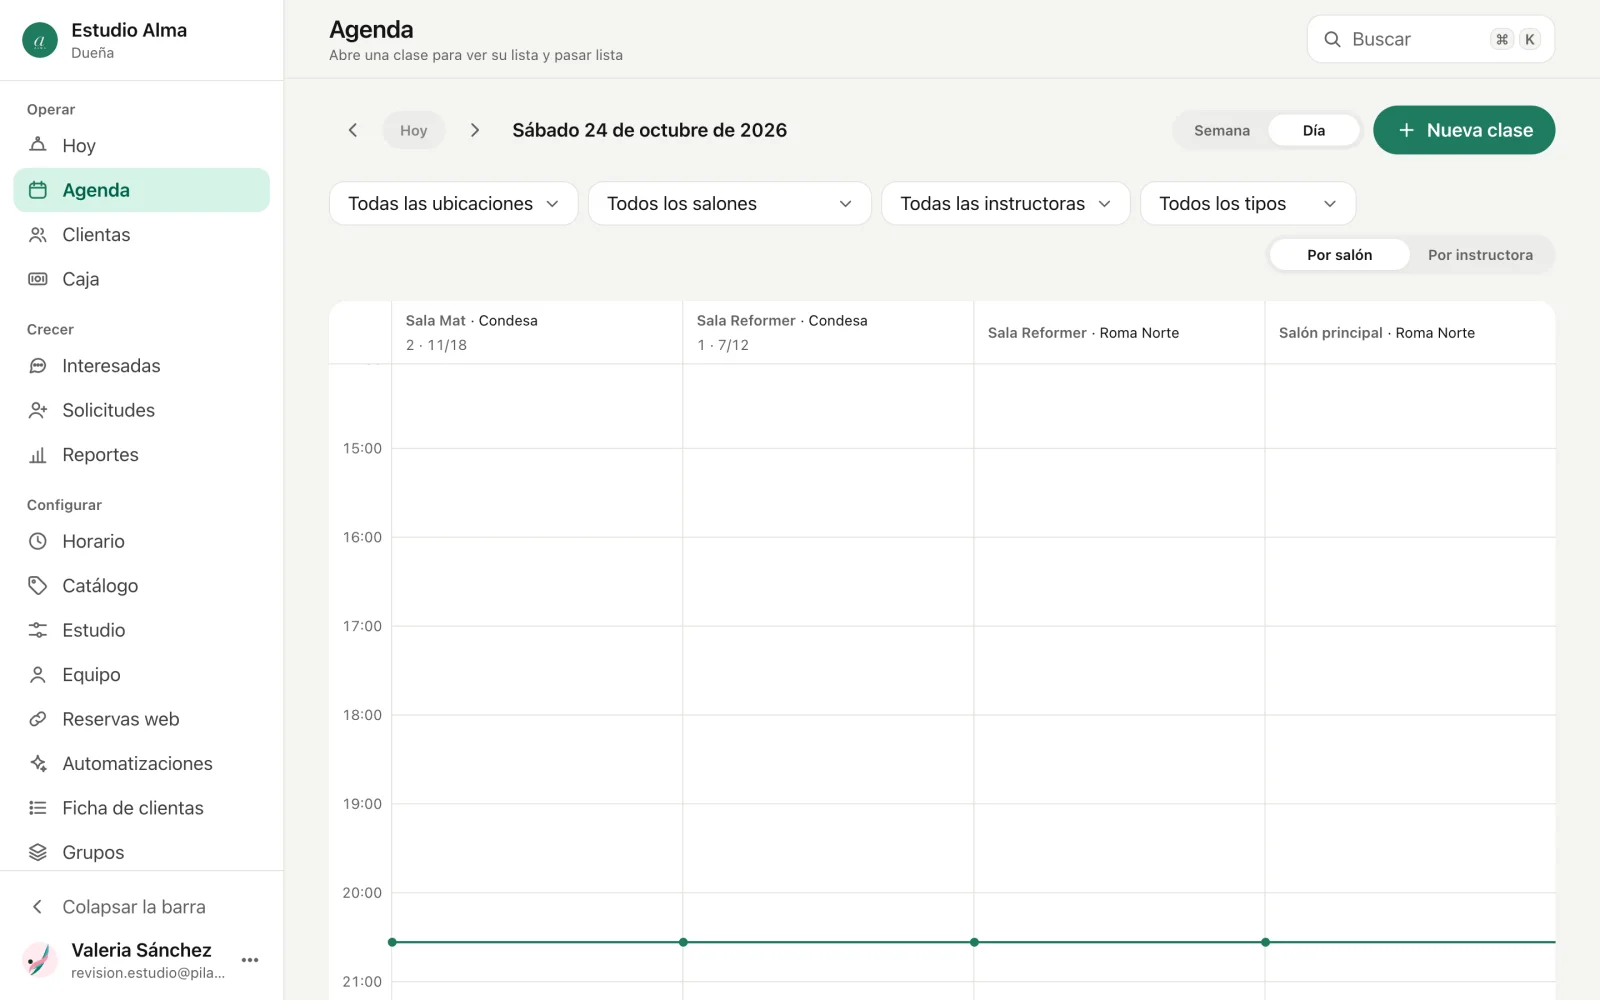Click the Solicitudes add-person icon
Image resolution: width=1600 pixels, height=1000 pixels.
pyautogui.click(x=38, y=410)
